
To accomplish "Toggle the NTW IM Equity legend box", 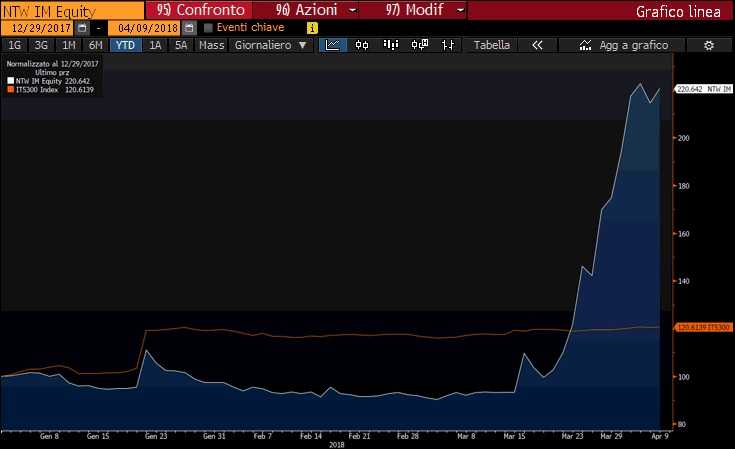I will pyautogui.click(x=10, y=81).
